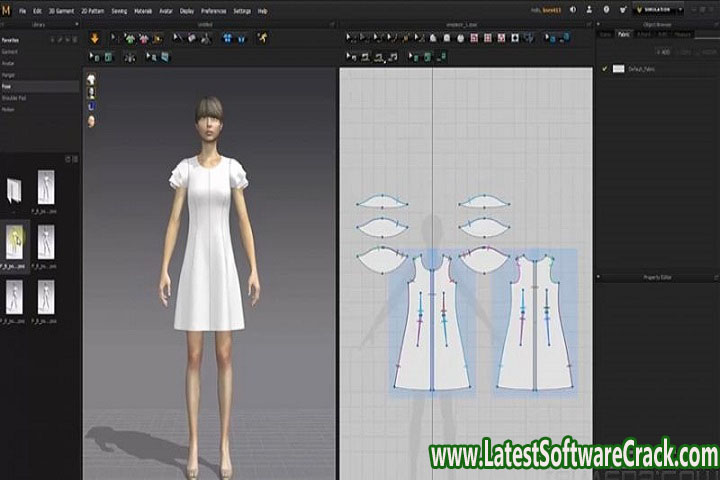Viewport: 720px width, 480px height.
Task: Open the Library panel dropdown arrow
Action: (76, 25)
